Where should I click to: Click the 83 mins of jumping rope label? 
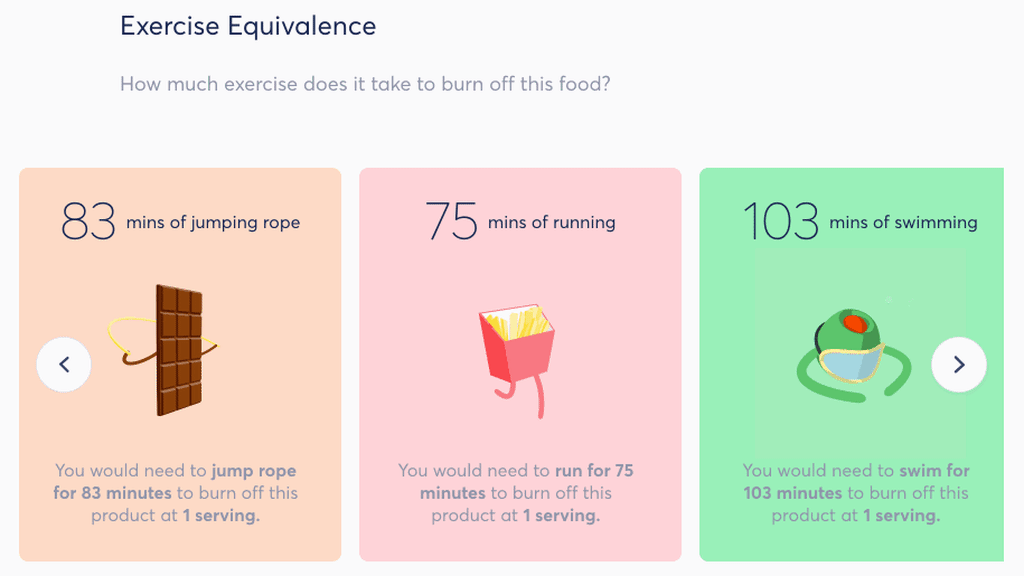[180, 221]
